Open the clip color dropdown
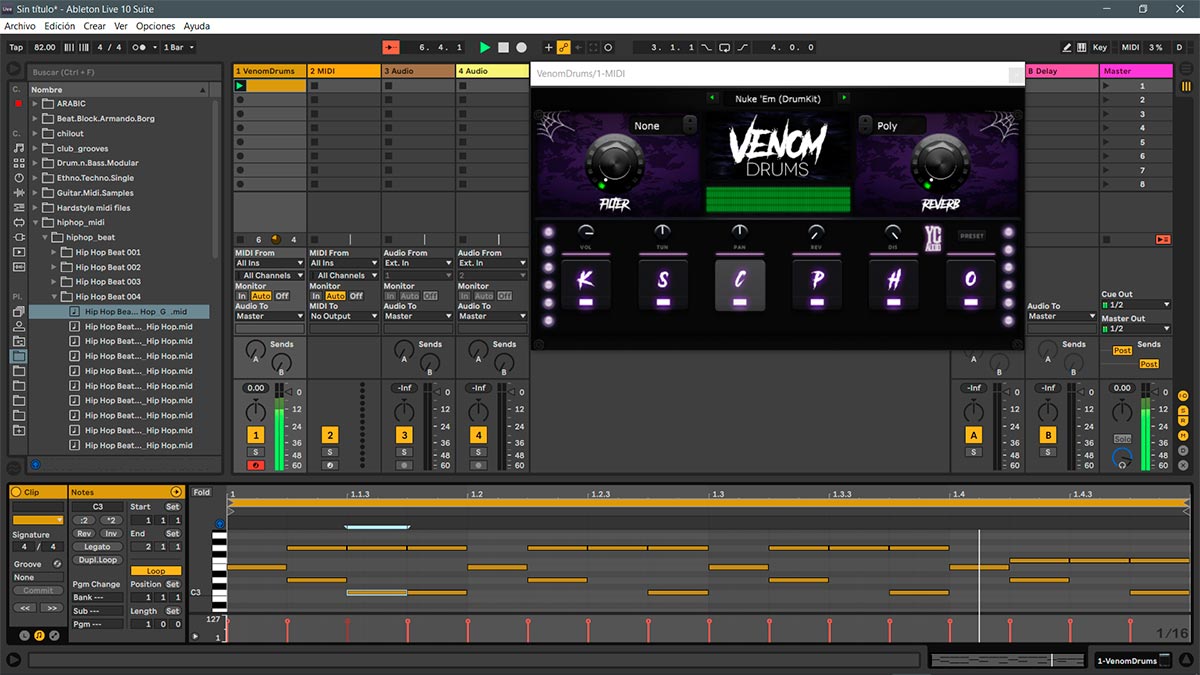This screenshot has width=1200, height=675. pos(38,520)
